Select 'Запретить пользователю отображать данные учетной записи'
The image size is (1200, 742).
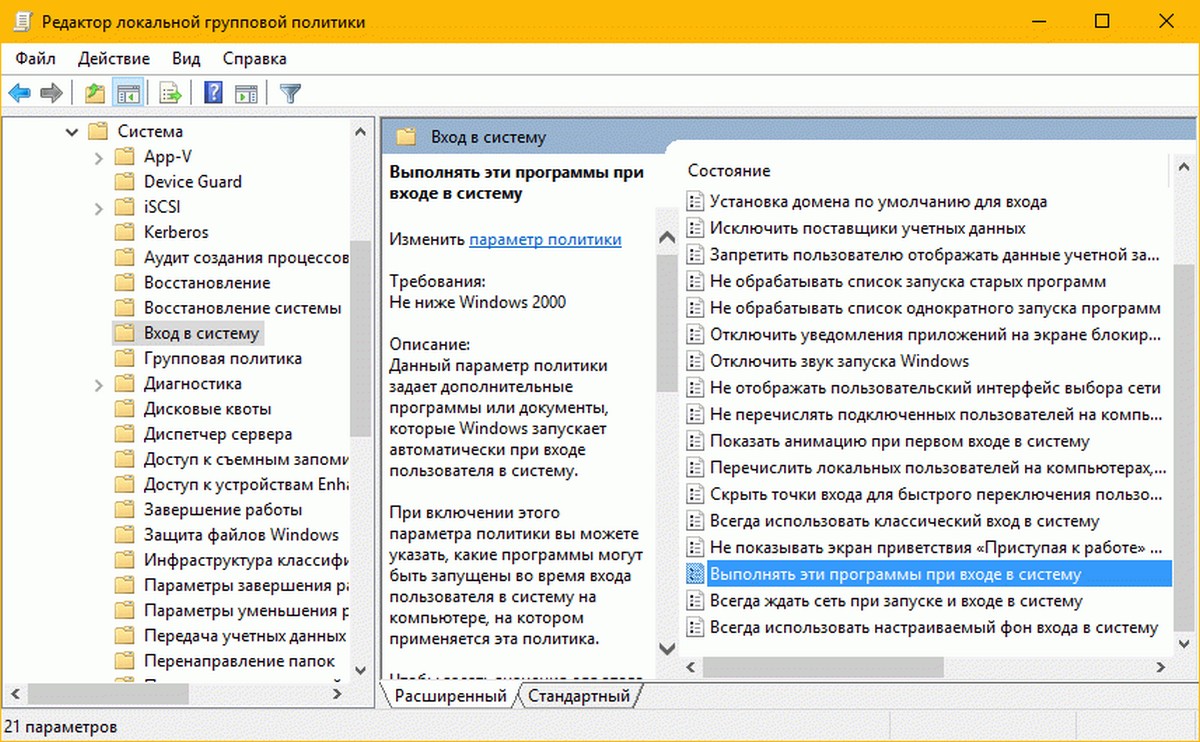pos(936,254)
